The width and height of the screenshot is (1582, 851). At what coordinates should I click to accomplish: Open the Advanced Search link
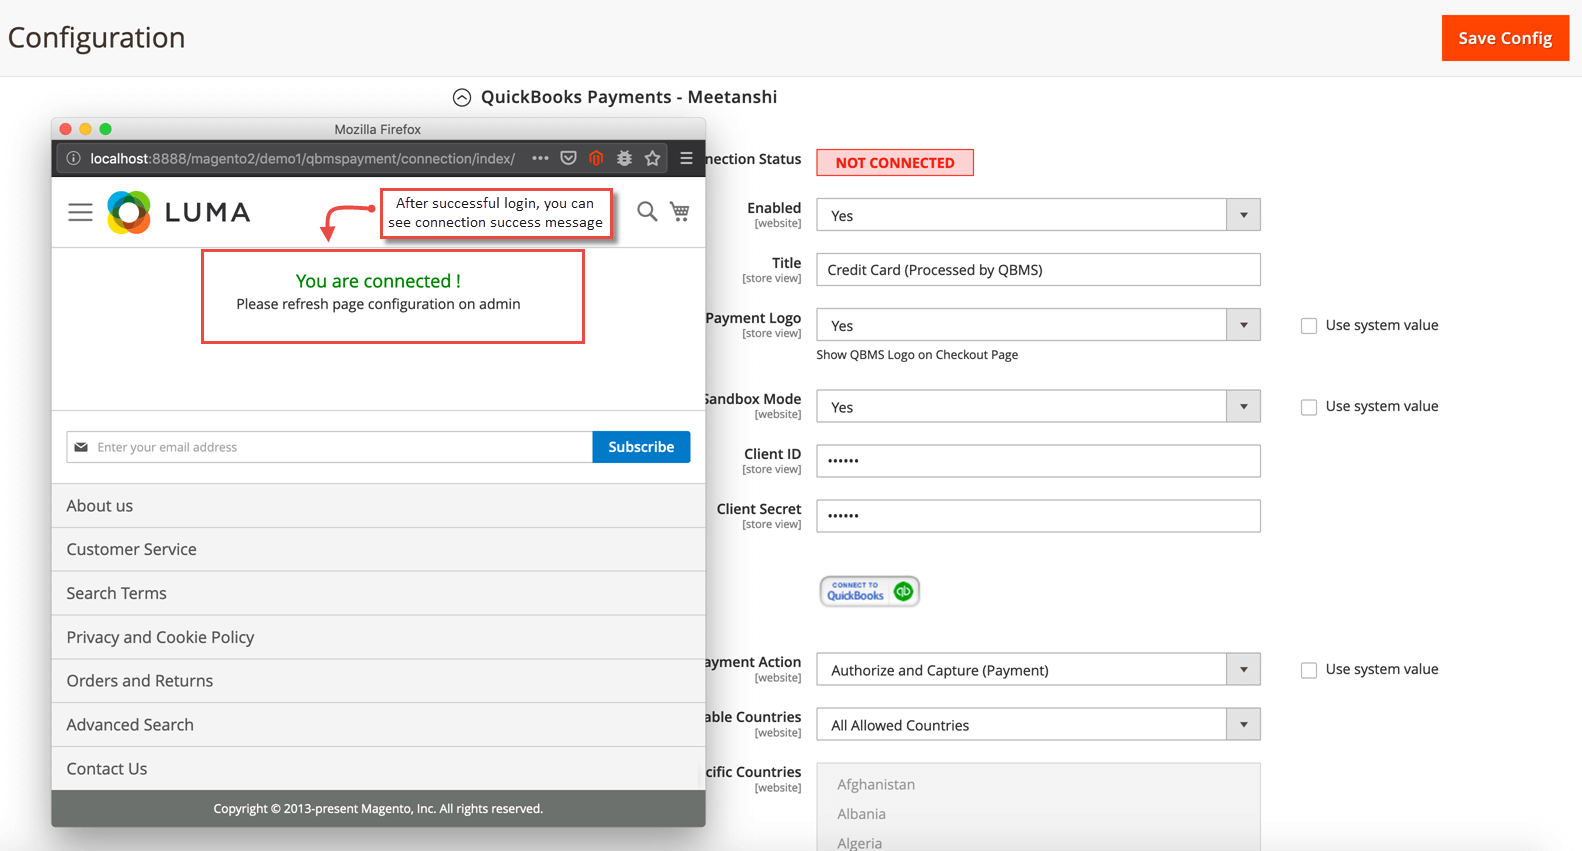130,725
